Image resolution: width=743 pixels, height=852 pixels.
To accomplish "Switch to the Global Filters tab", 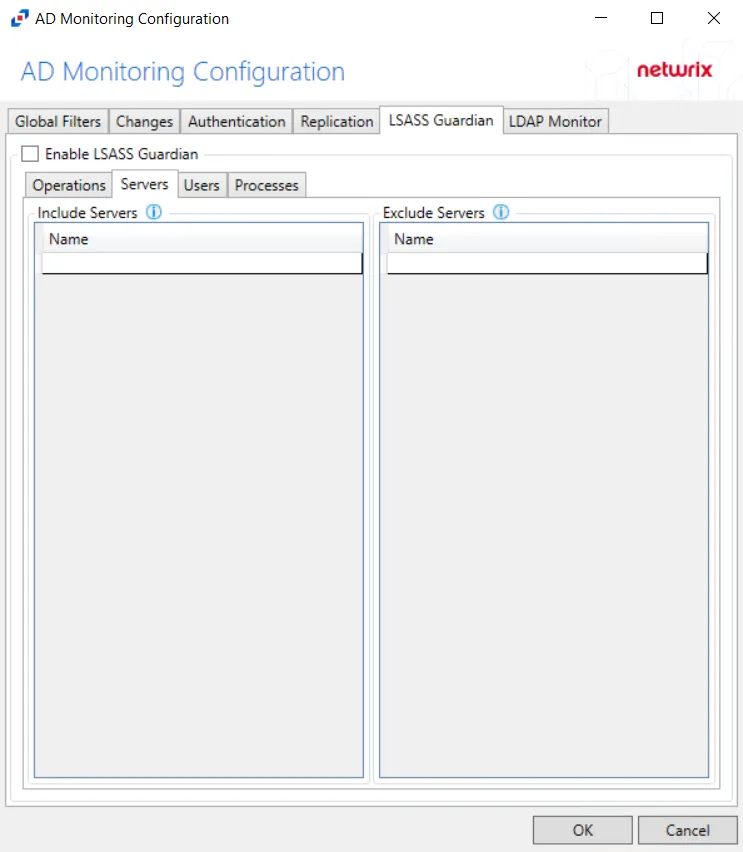I will [x=58, y=121].
